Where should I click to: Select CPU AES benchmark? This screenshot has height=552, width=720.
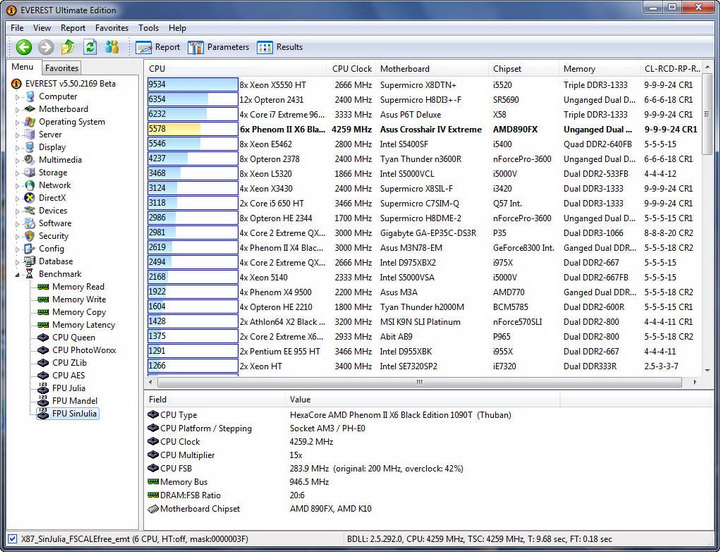68,375
